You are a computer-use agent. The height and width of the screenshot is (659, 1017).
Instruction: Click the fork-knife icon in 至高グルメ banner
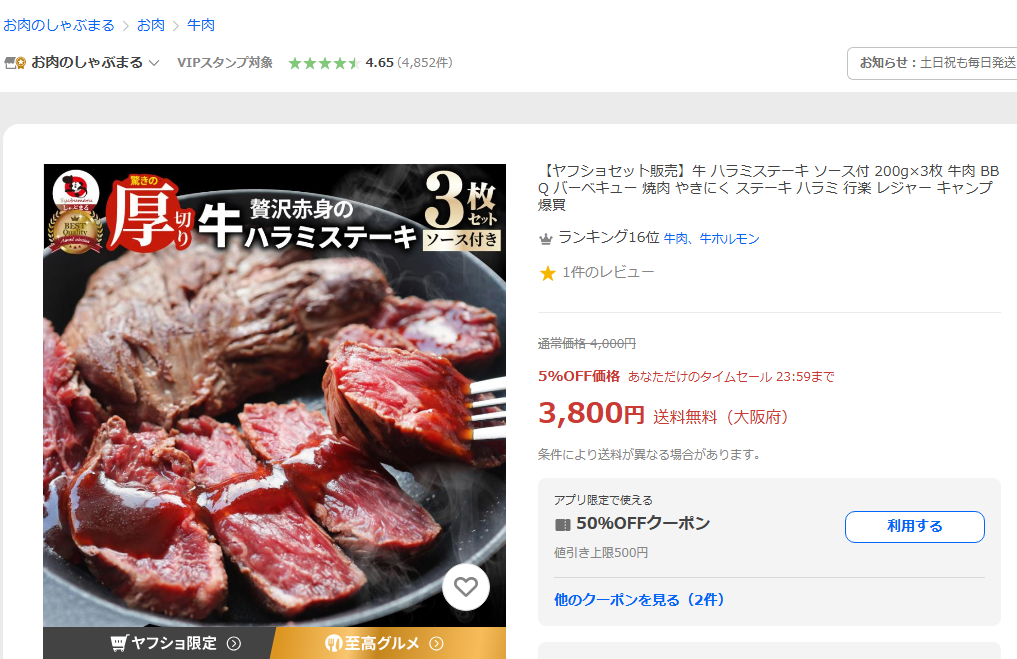(x=333, y=643)
